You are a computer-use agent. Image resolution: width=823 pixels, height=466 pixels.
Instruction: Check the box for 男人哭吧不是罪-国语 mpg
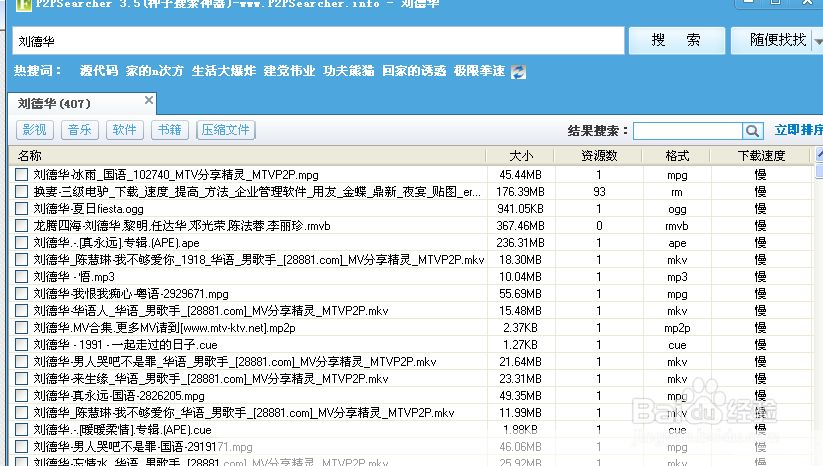22,447
